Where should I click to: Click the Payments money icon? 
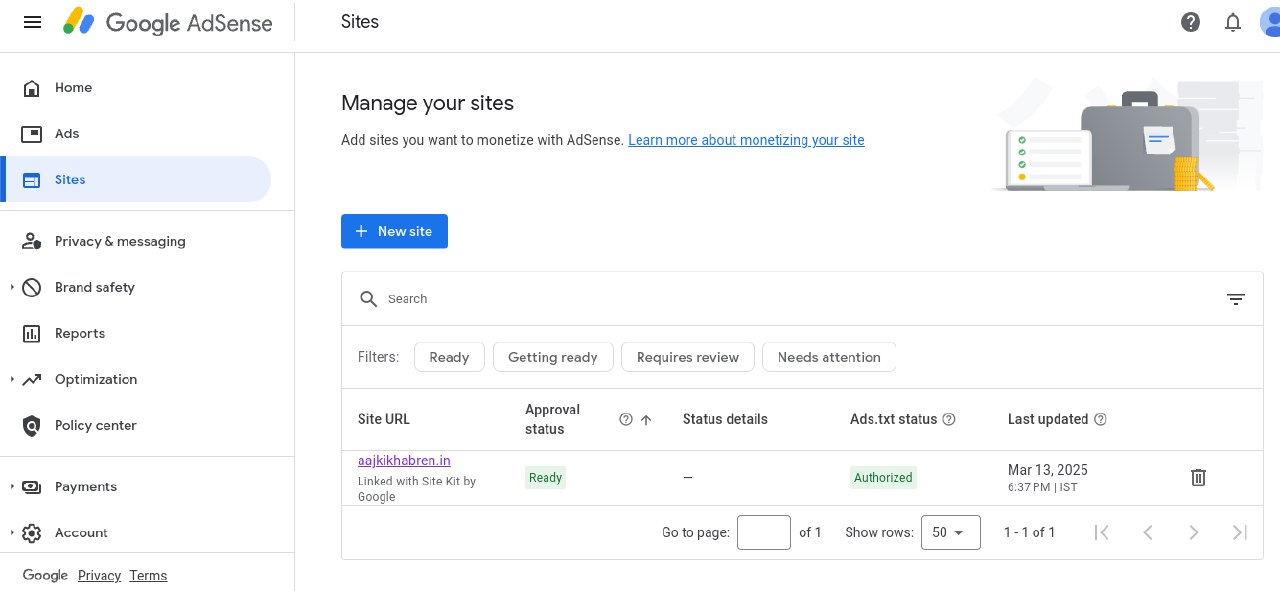(32, 487)
